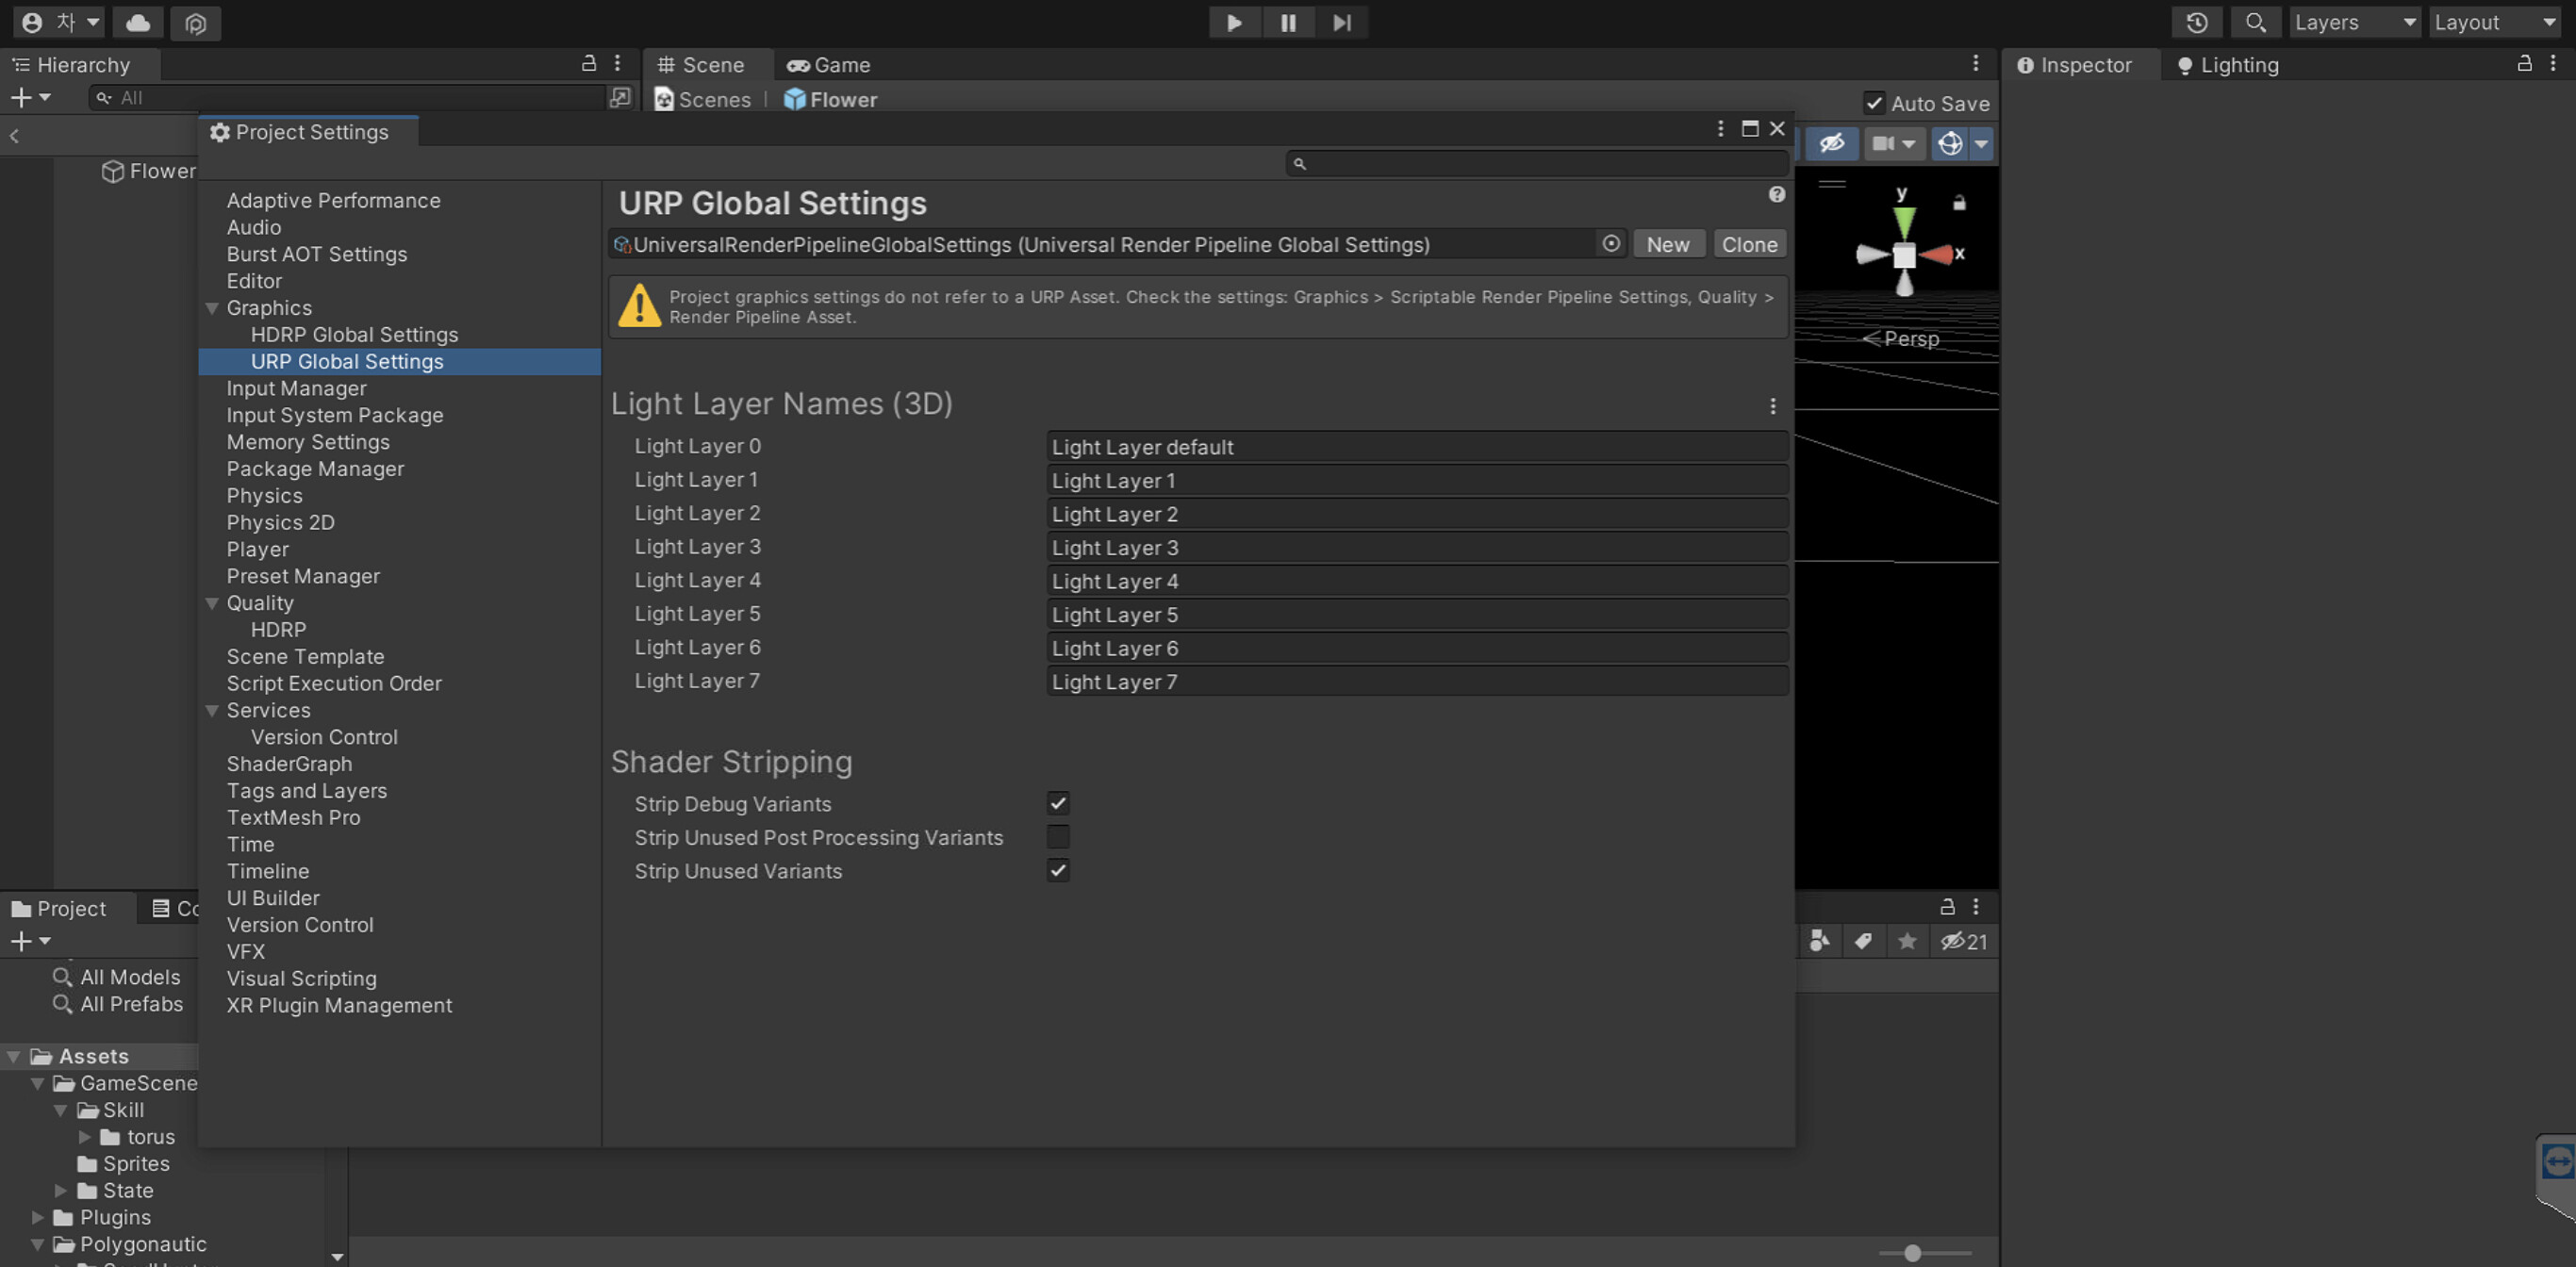The width and height of the screenshot is (2576, 1267).
Task: Open the Layout dropdown at top right
Action: click(2494, 22)
